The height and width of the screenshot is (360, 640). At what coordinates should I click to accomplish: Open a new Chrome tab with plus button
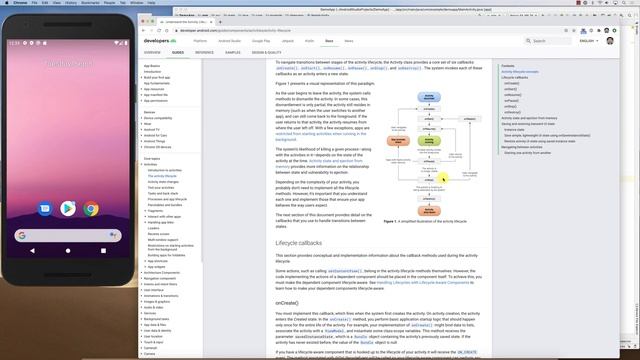point(220,22)
